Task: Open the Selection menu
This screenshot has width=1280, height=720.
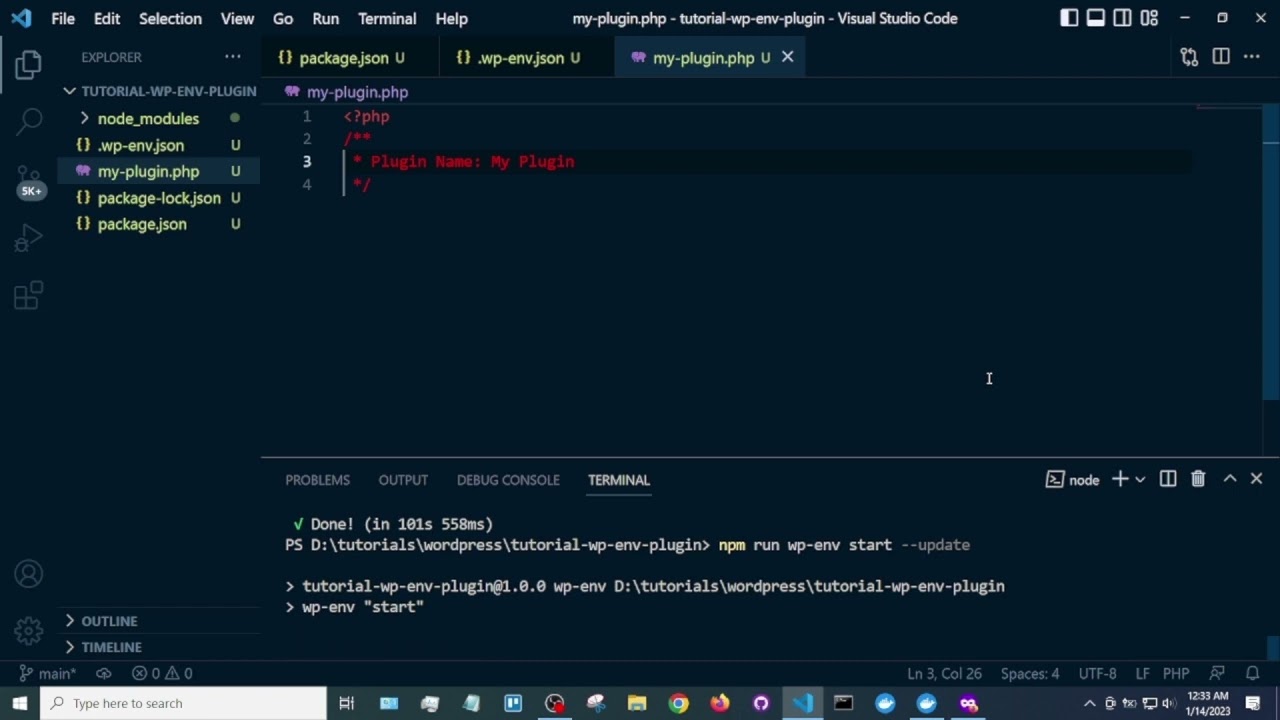Action: coord(170,18)
